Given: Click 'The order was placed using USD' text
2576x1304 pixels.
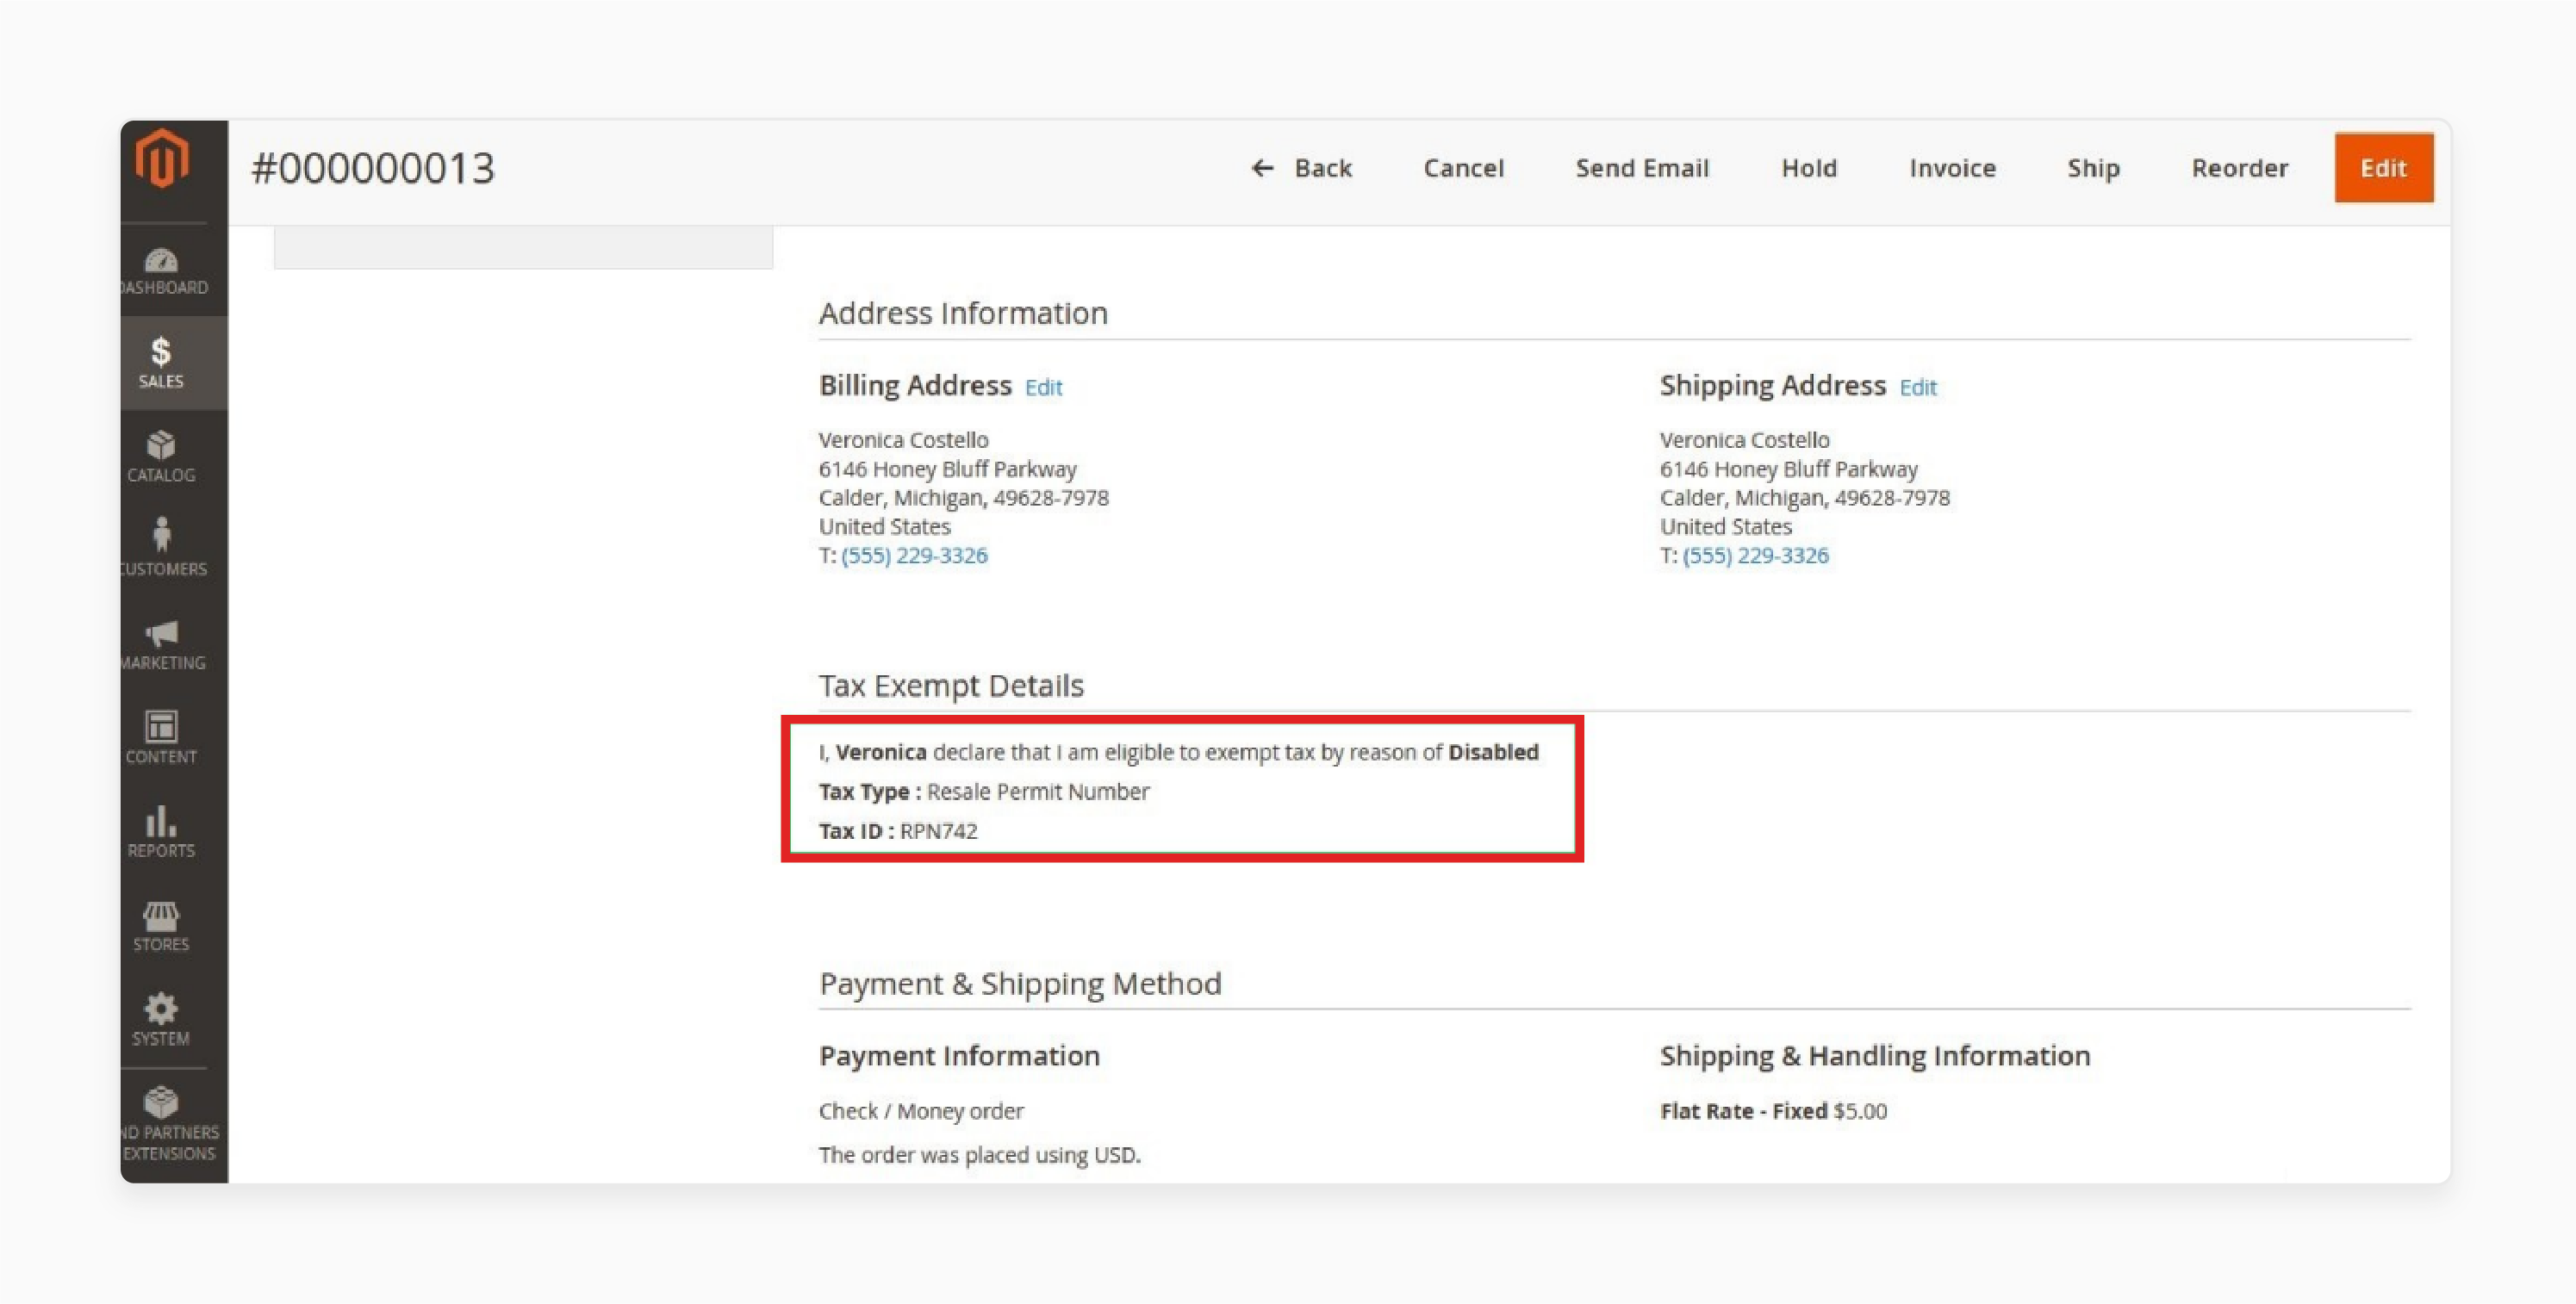Looking at the screenshot, I should [x=979, y=1155].
